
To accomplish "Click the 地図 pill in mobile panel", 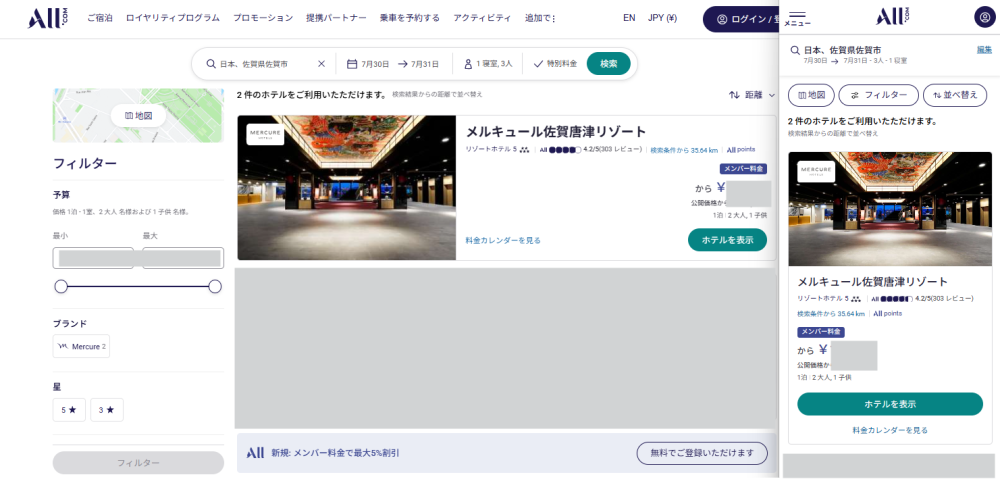I will [x=811, y=95].
